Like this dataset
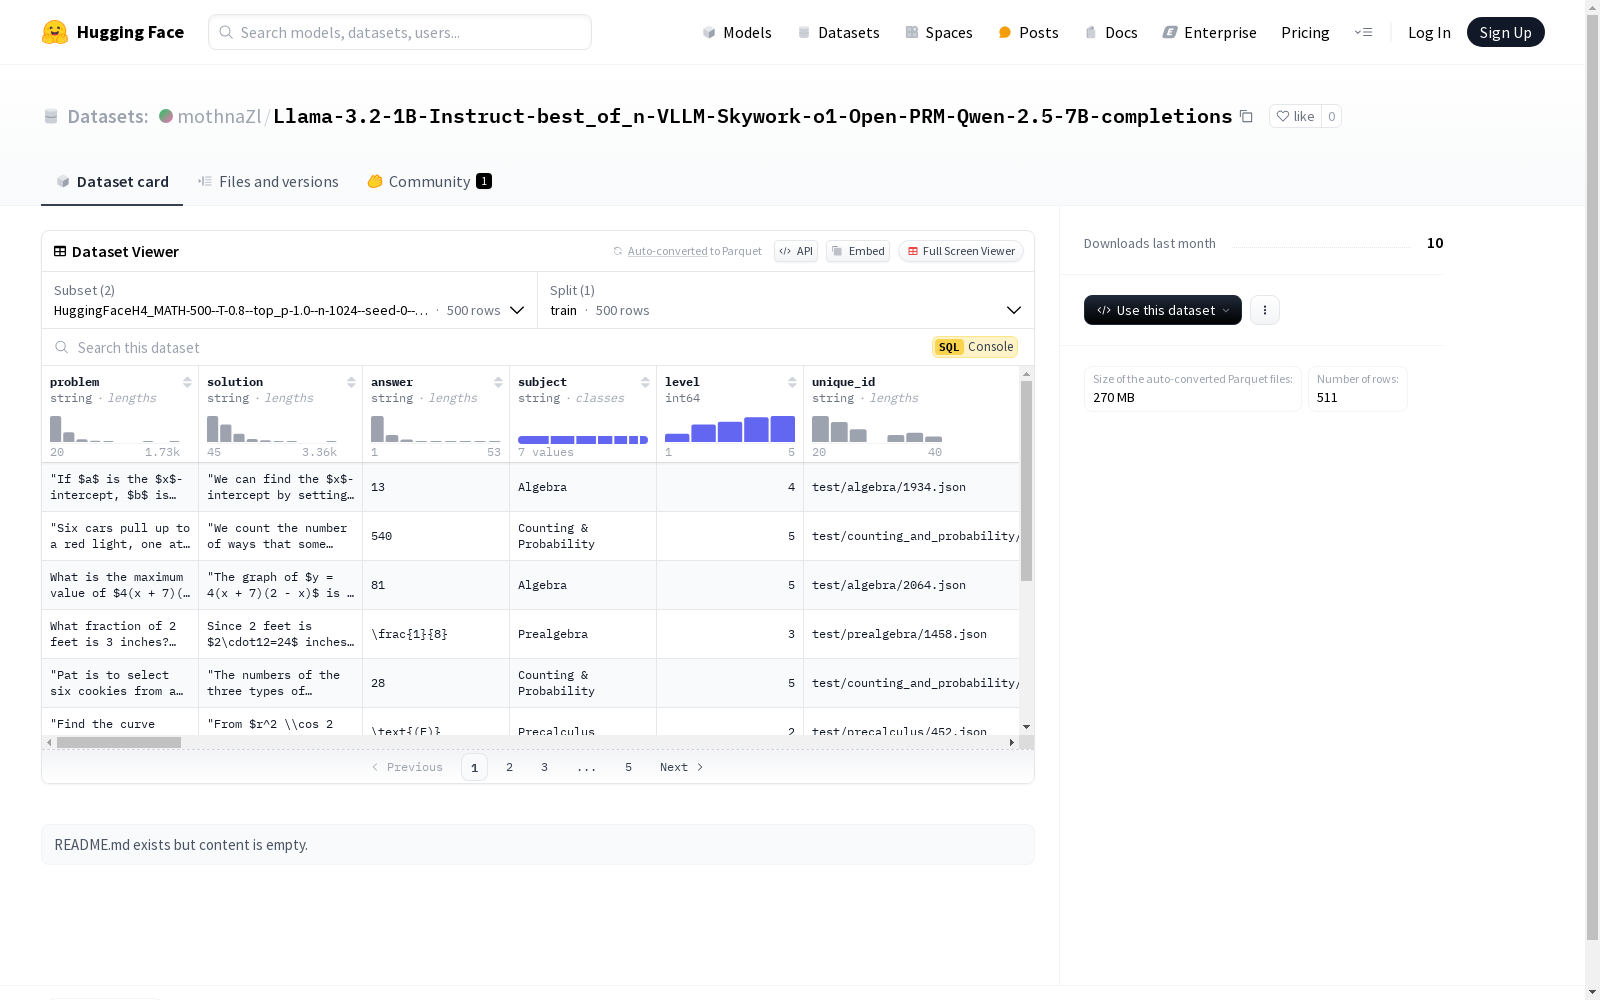Viewport: 1600px width, 1000px height. 1295,116
